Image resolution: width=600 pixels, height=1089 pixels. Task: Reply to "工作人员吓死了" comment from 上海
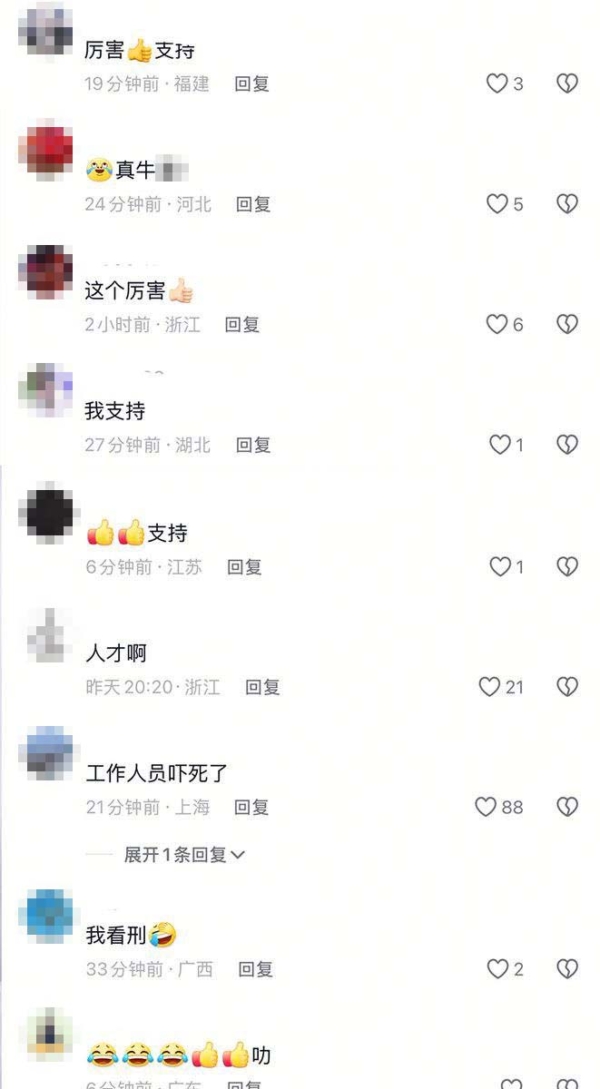point(251,807)
